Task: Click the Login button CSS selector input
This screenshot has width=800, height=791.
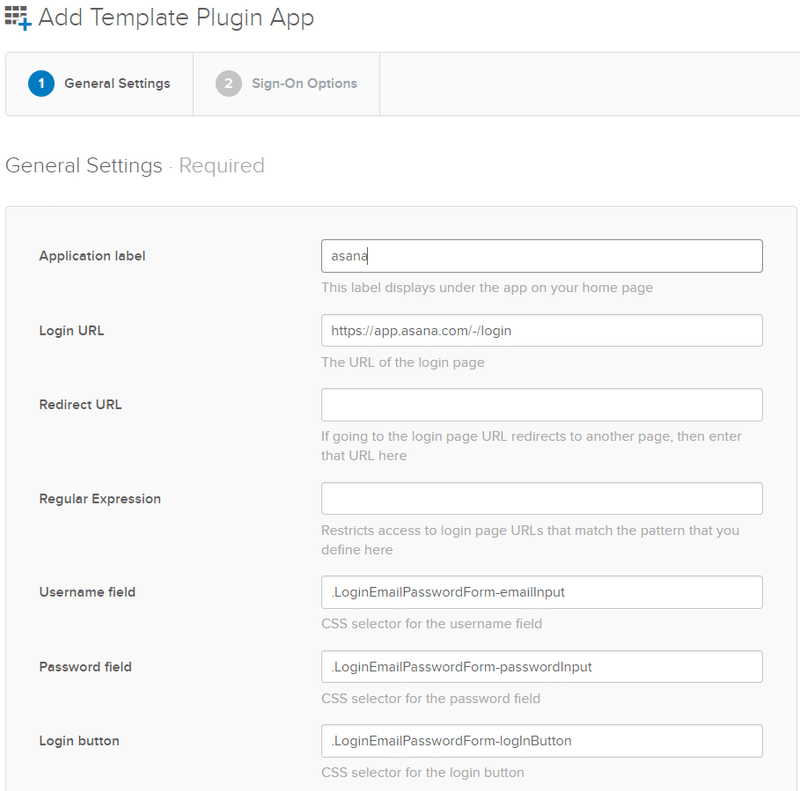Action: coord(541,741)
